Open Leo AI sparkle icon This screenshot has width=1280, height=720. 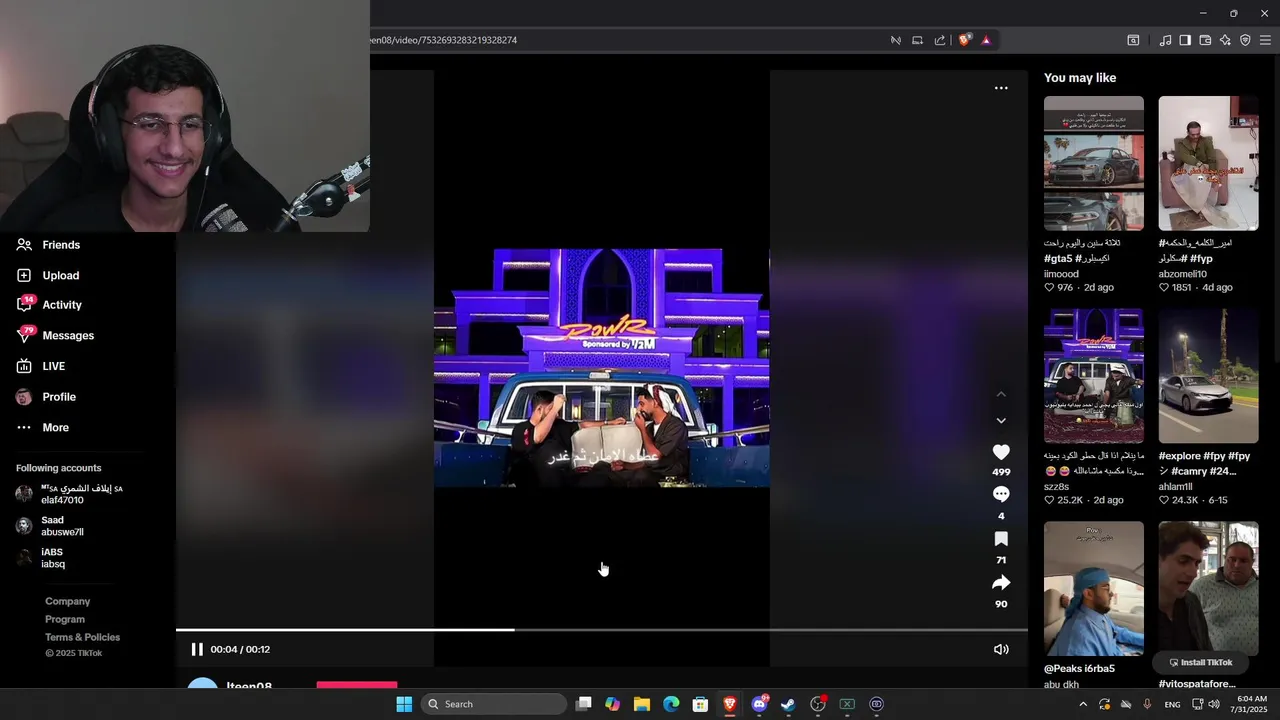click(1225, 40)
